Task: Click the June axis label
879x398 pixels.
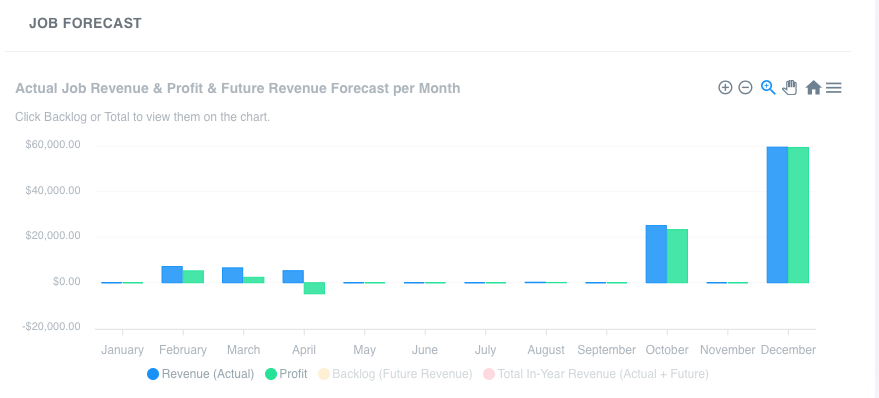Action: click(x=425, y=350)
